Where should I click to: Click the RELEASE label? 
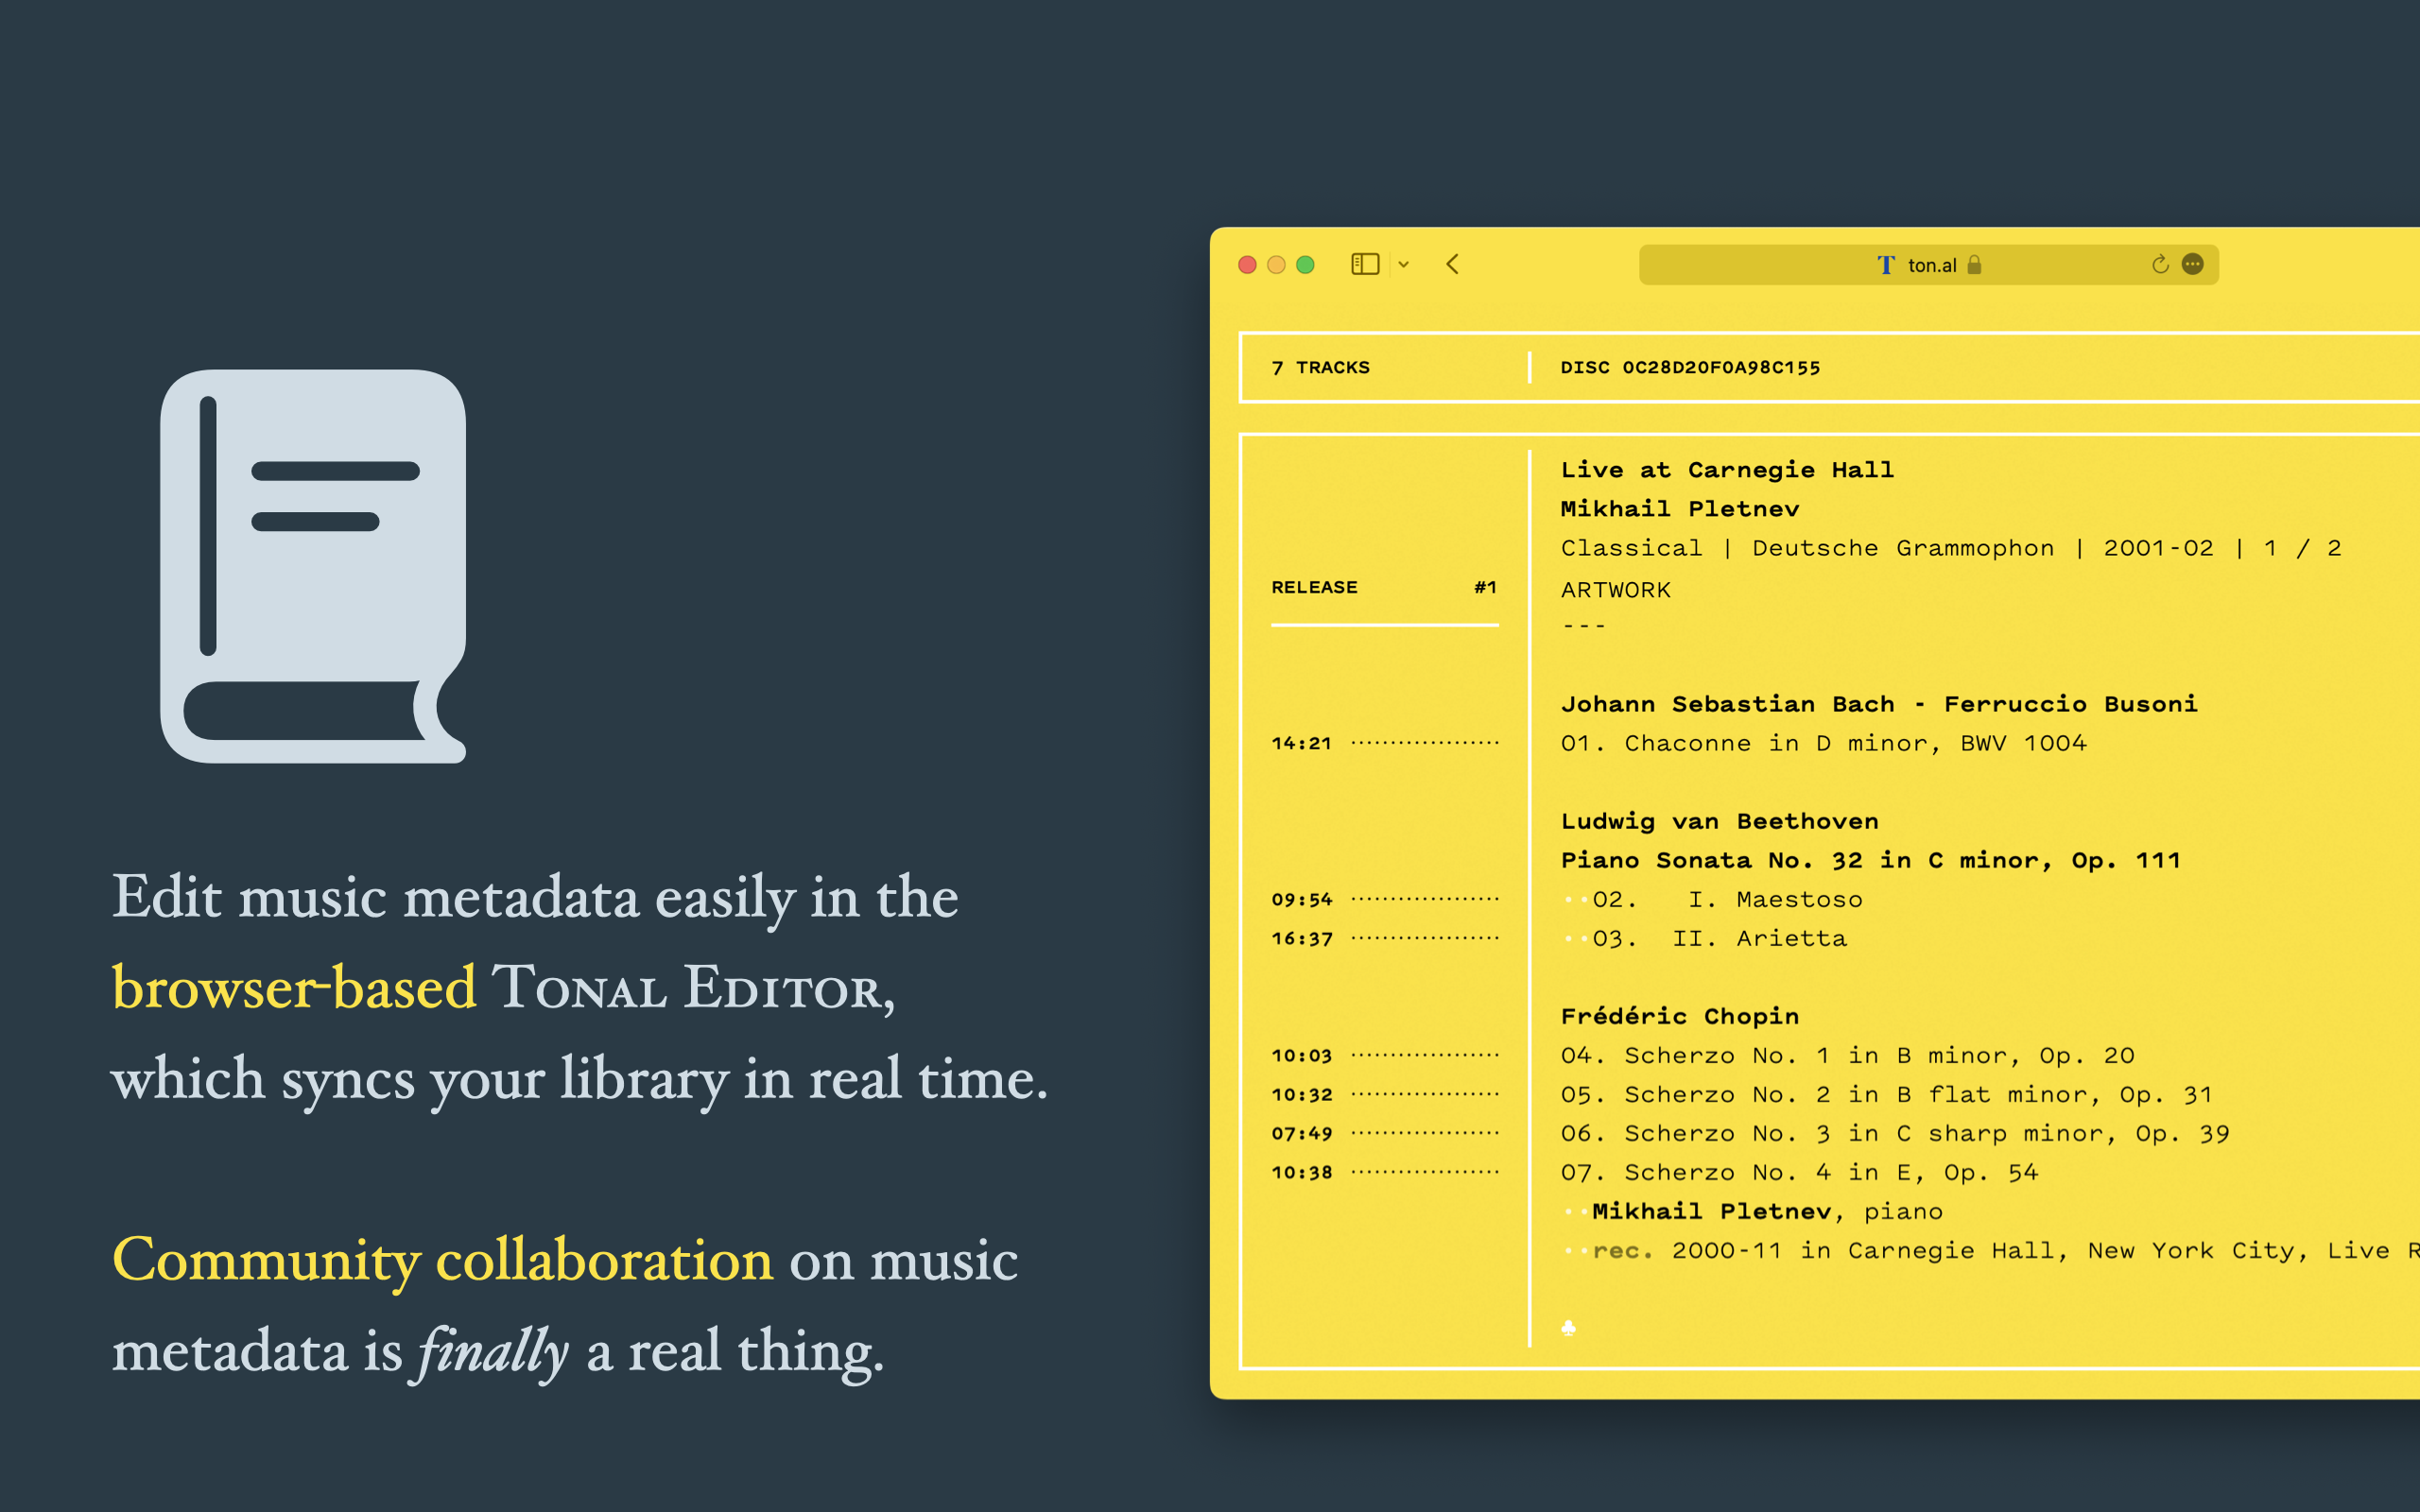[1314, 587]
